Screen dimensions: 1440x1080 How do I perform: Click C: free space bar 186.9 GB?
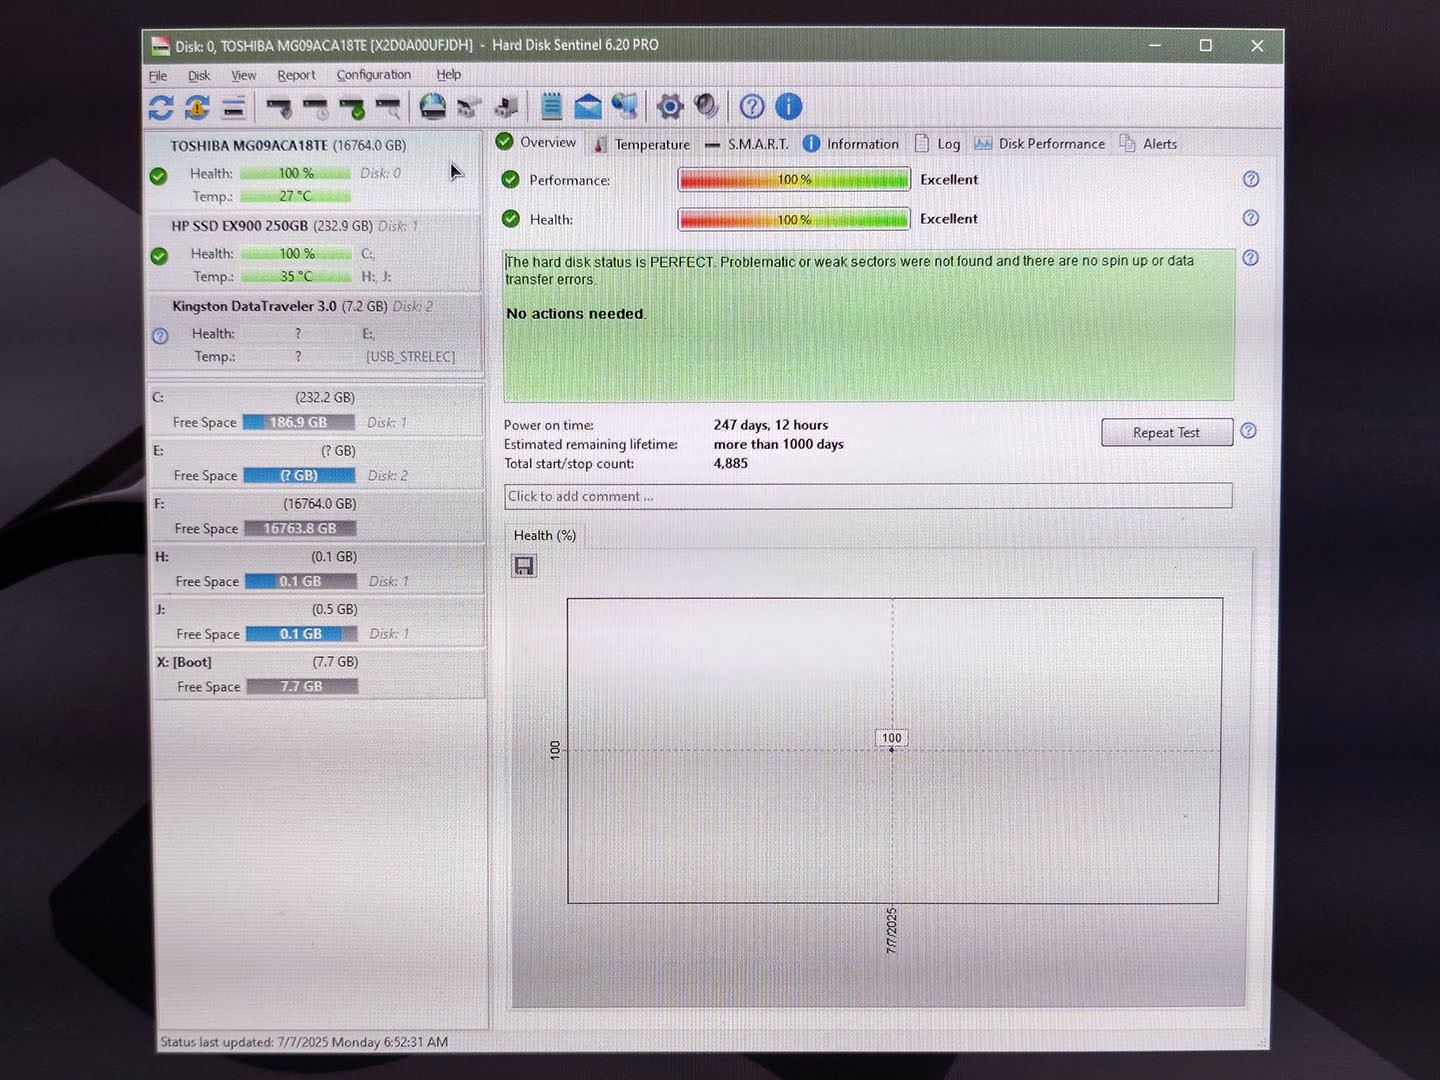(x=298, y=423)
